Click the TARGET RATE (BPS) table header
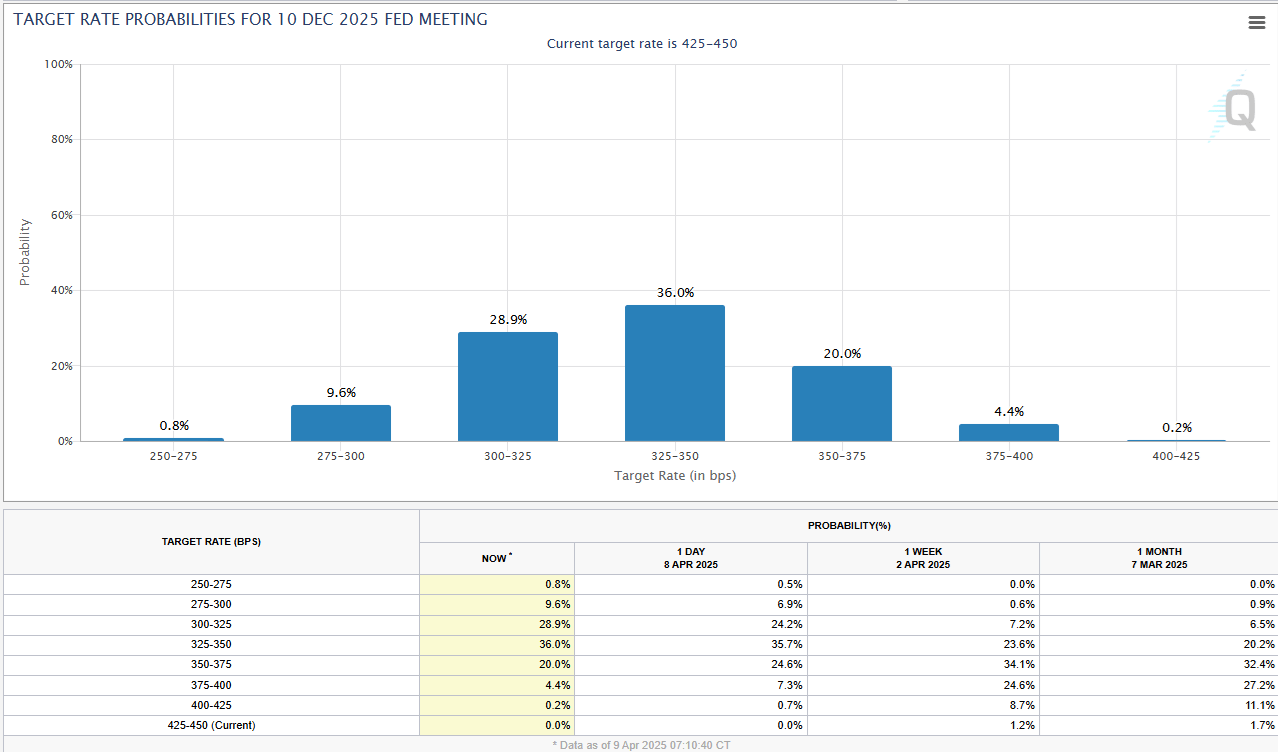This screenshot has width=1278, height=752. click(211, 541)
